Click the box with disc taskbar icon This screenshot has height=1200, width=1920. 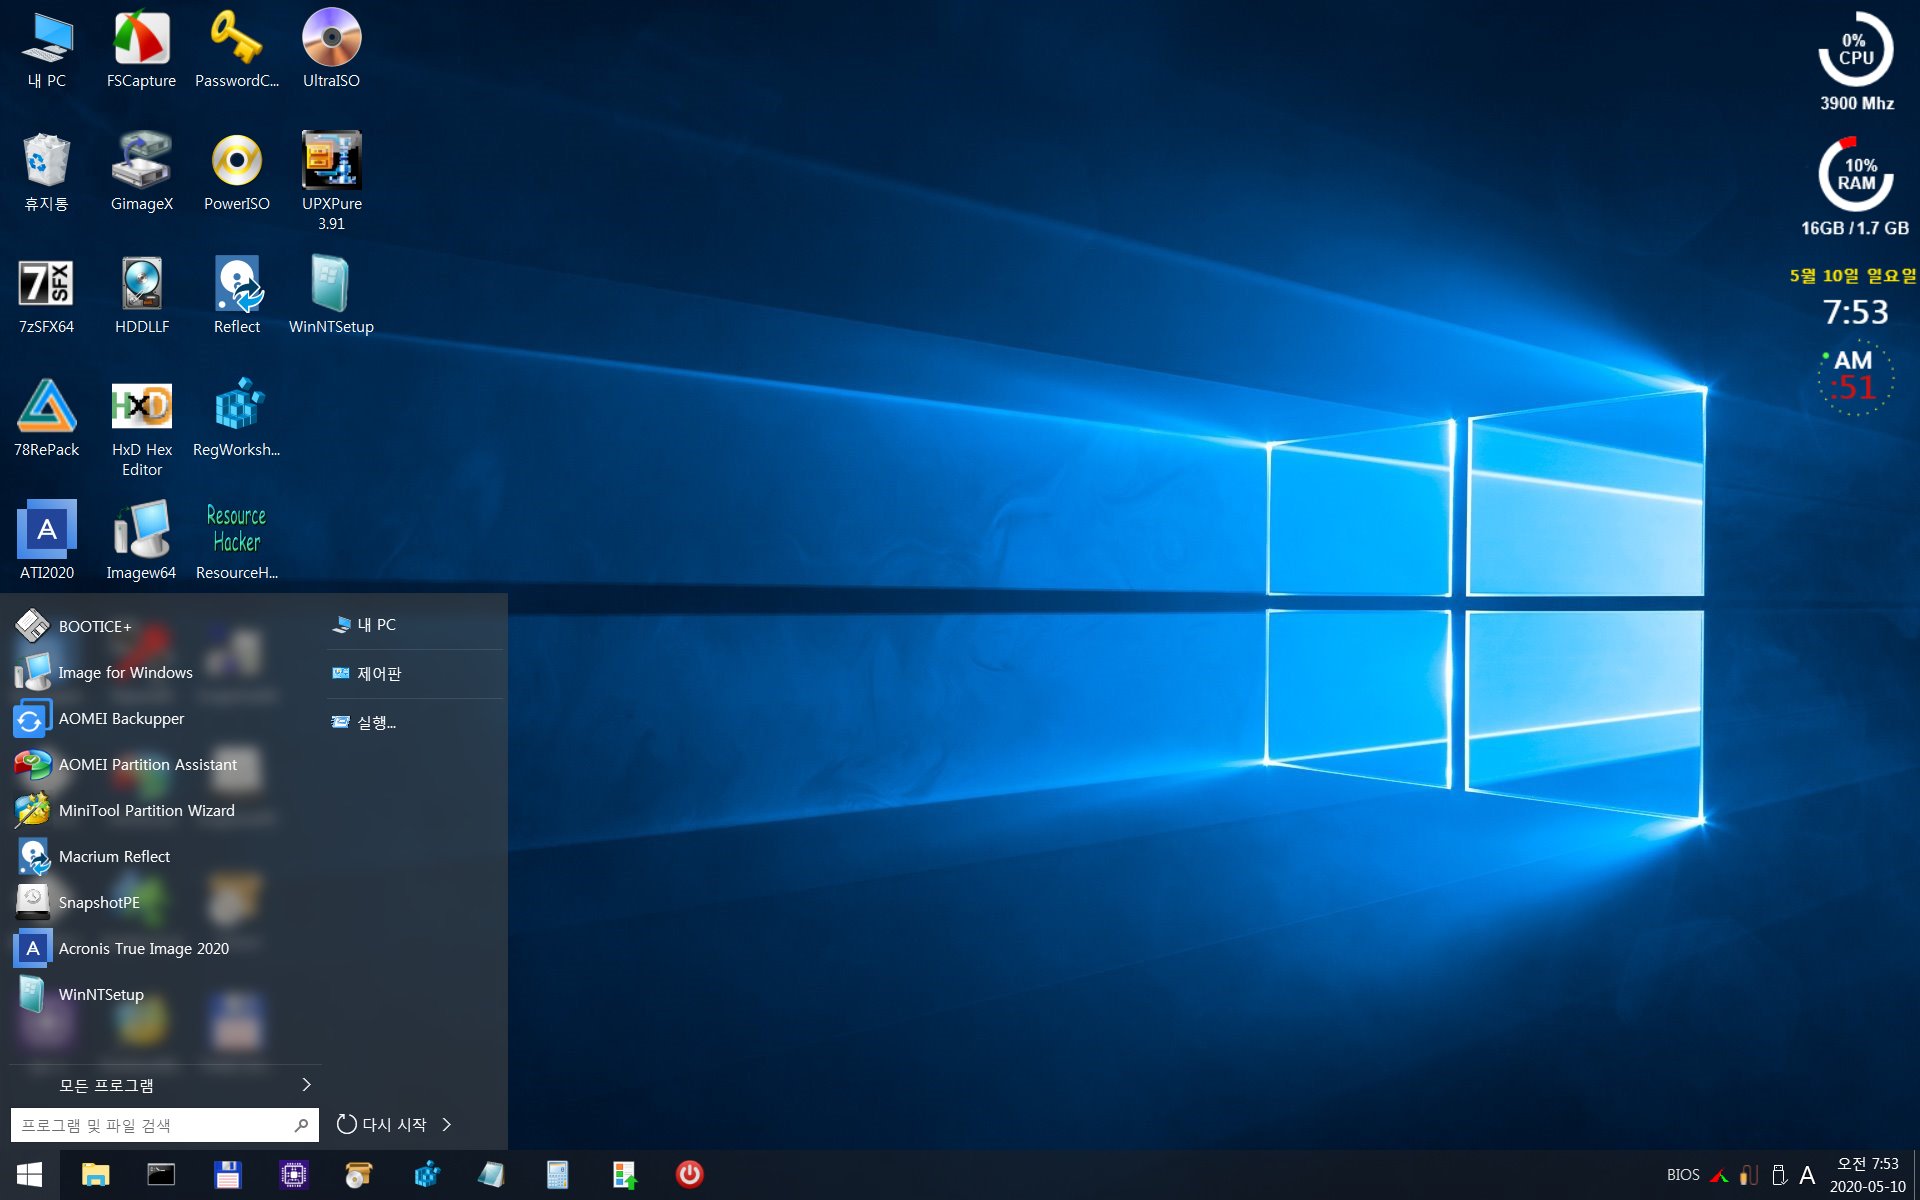[359, 1175]
